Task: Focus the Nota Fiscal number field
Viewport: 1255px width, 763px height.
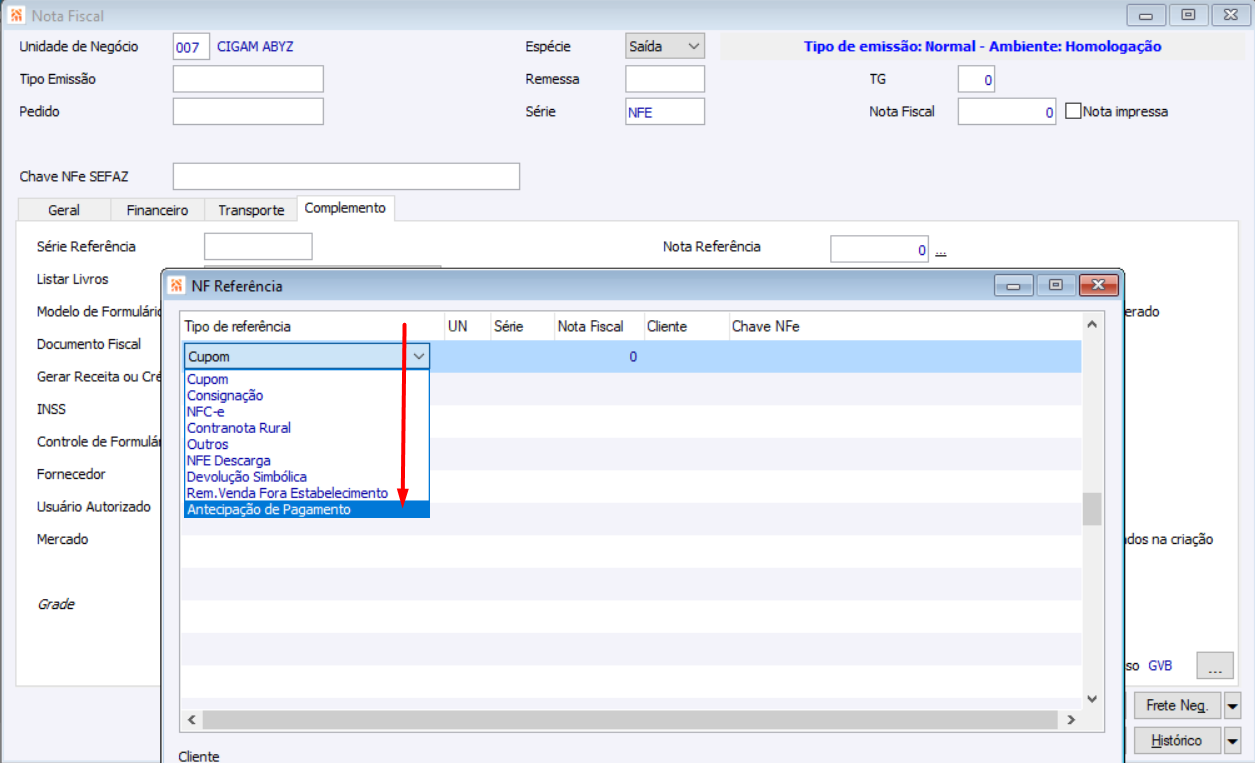Action: tap(1007, 112)
